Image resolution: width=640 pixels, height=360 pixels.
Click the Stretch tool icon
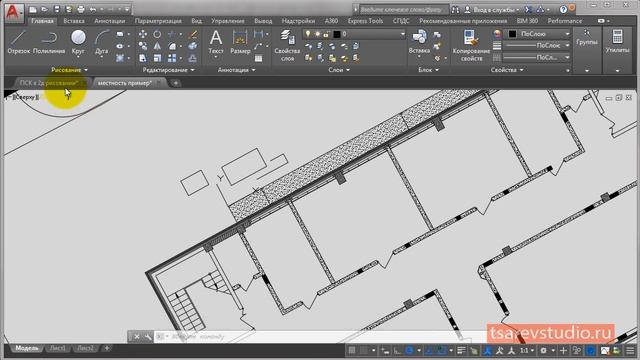click(142, 58)
